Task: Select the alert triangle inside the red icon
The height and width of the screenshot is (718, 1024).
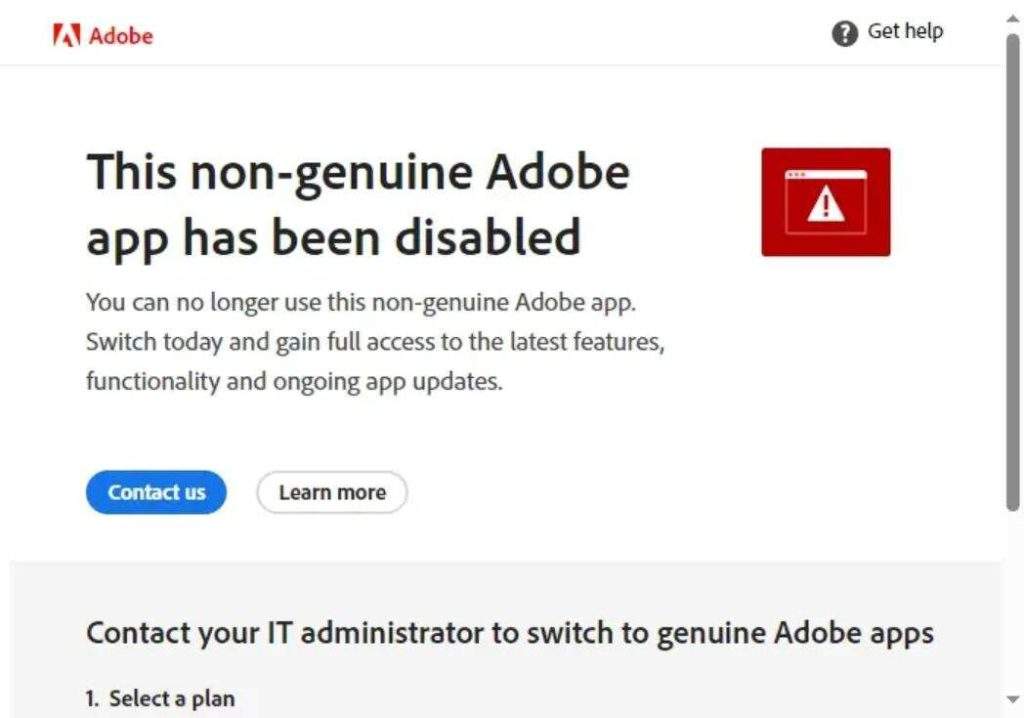Action: click(x=826, y=208)
